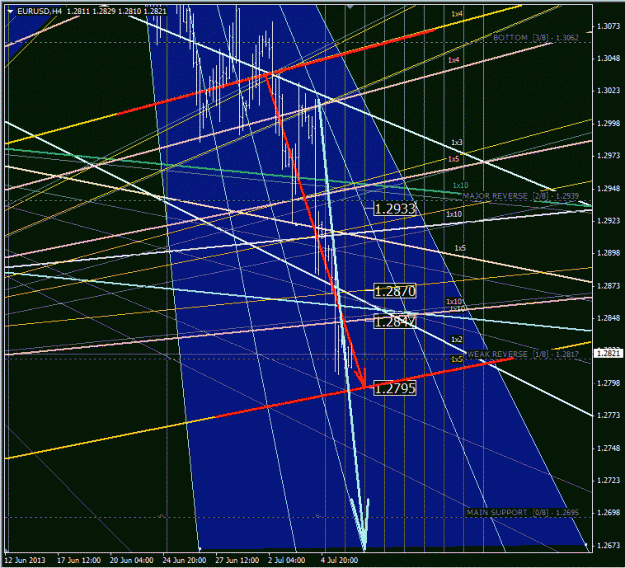Click 1.2923 on the price axis

tap(608, 221)
